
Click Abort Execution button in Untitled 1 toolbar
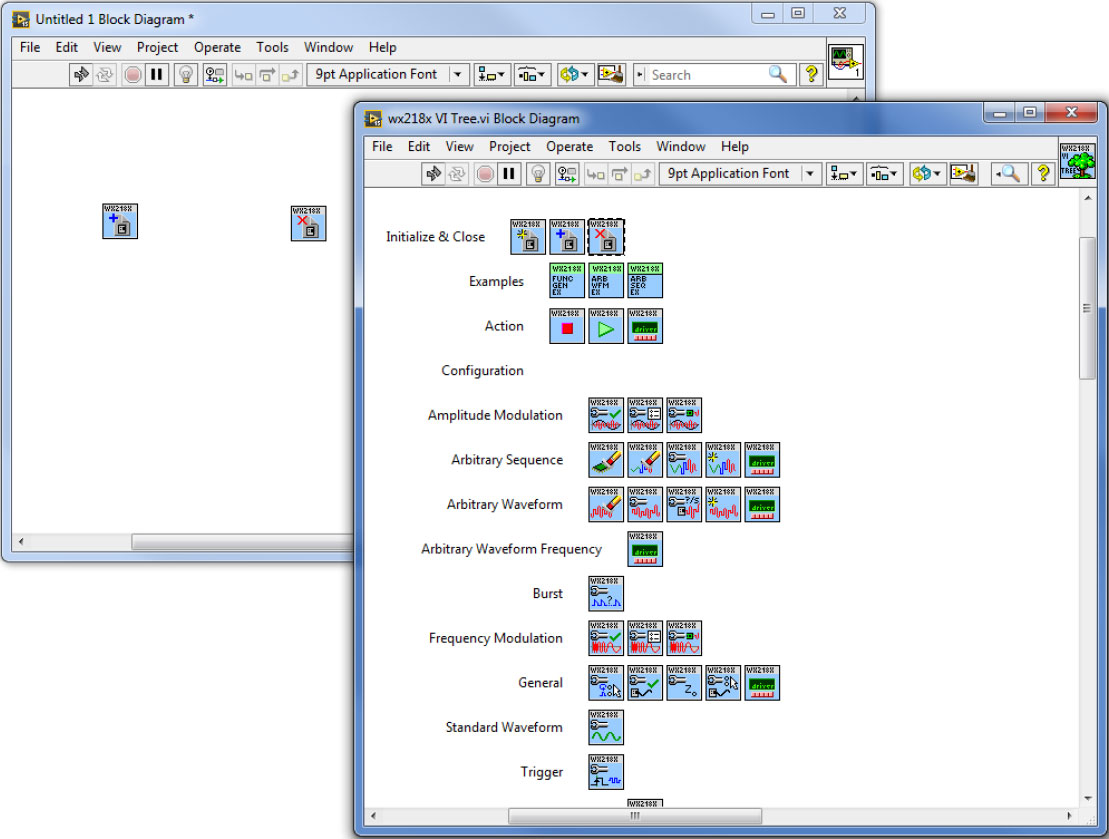click(x=132, y=75)
